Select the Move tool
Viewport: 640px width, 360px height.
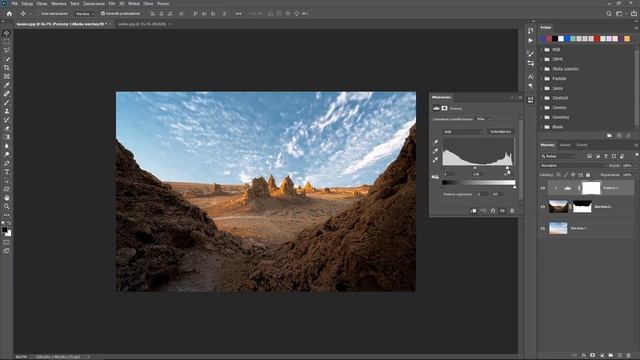tap(7, 33)
